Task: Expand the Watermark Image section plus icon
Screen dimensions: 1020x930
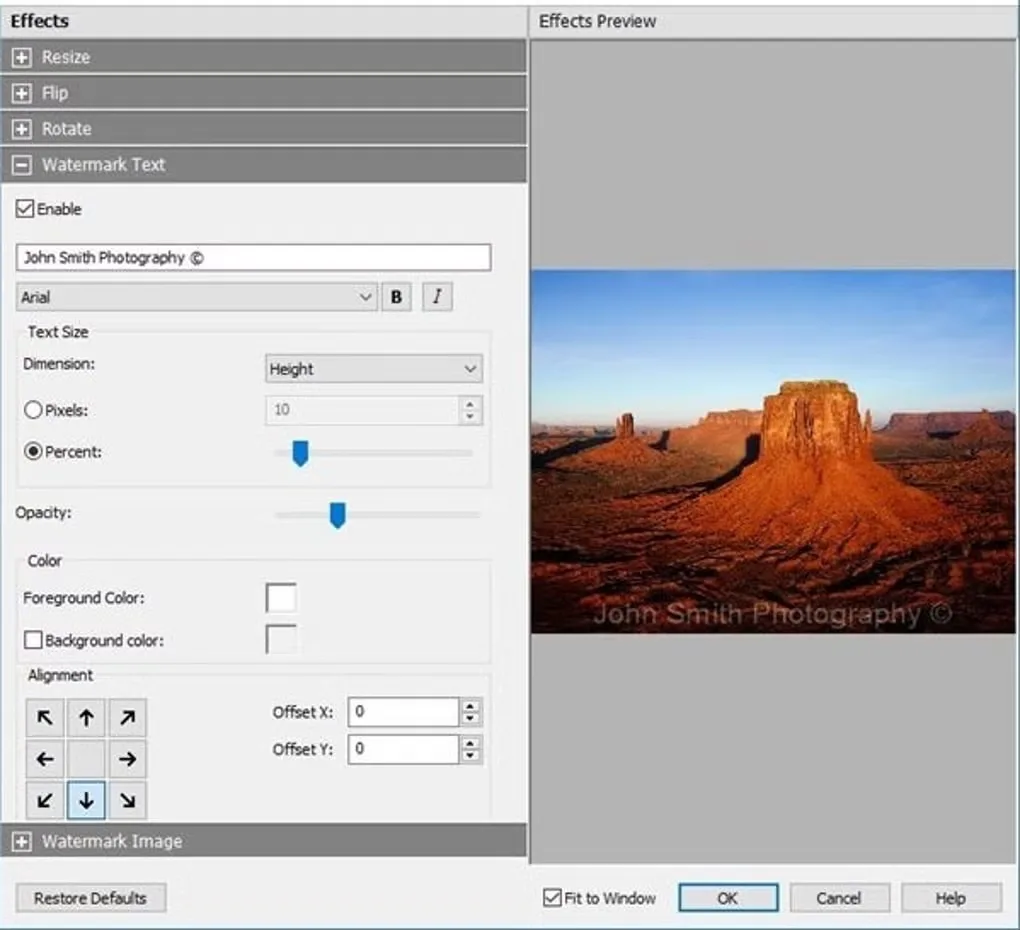Action: click(x=21, y=842)
